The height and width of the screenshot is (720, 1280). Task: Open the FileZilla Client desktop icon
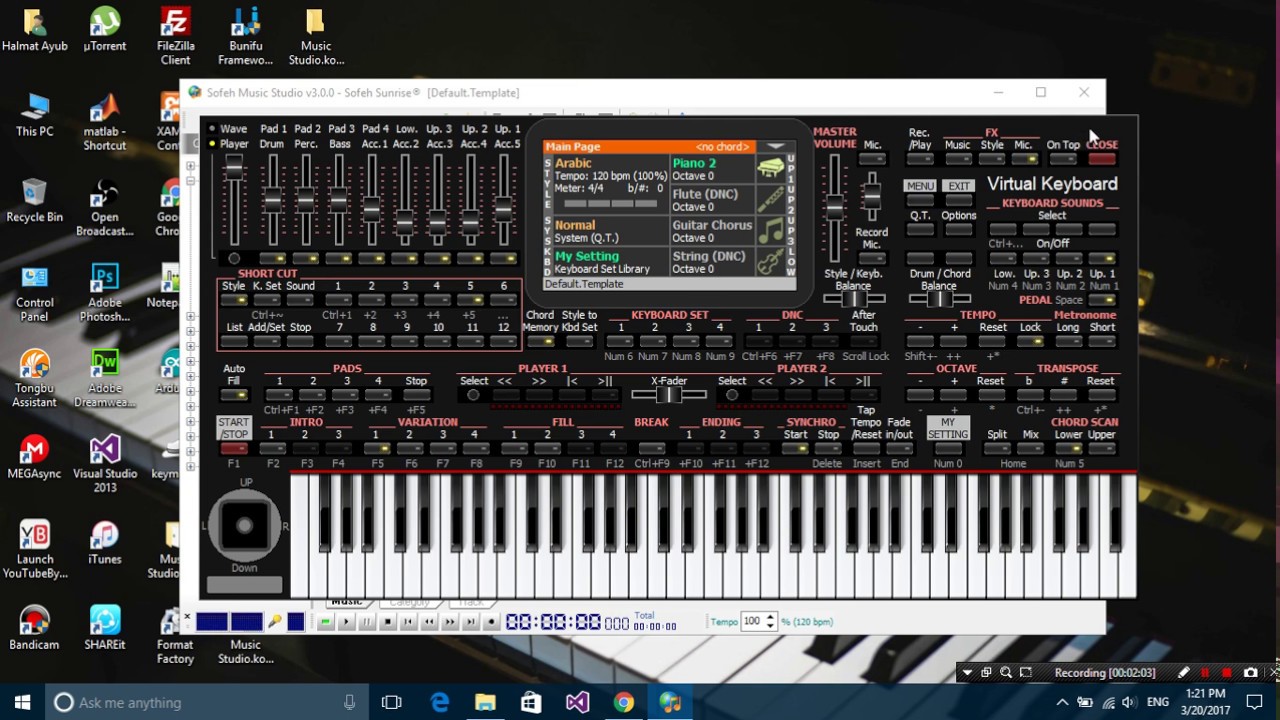[x=175, y=35]
